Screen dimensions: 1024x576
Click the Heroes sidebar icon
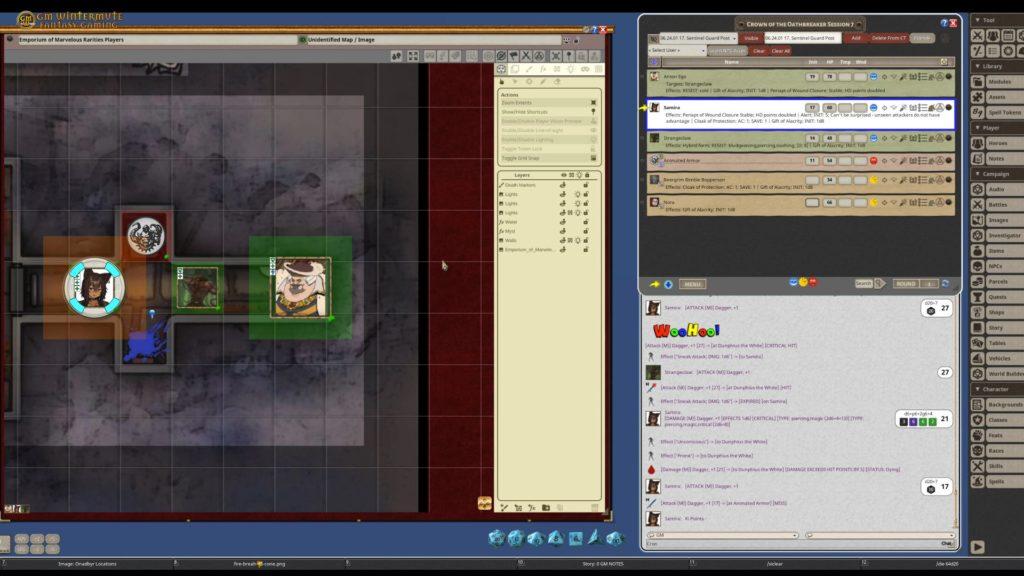click(978, 143)
